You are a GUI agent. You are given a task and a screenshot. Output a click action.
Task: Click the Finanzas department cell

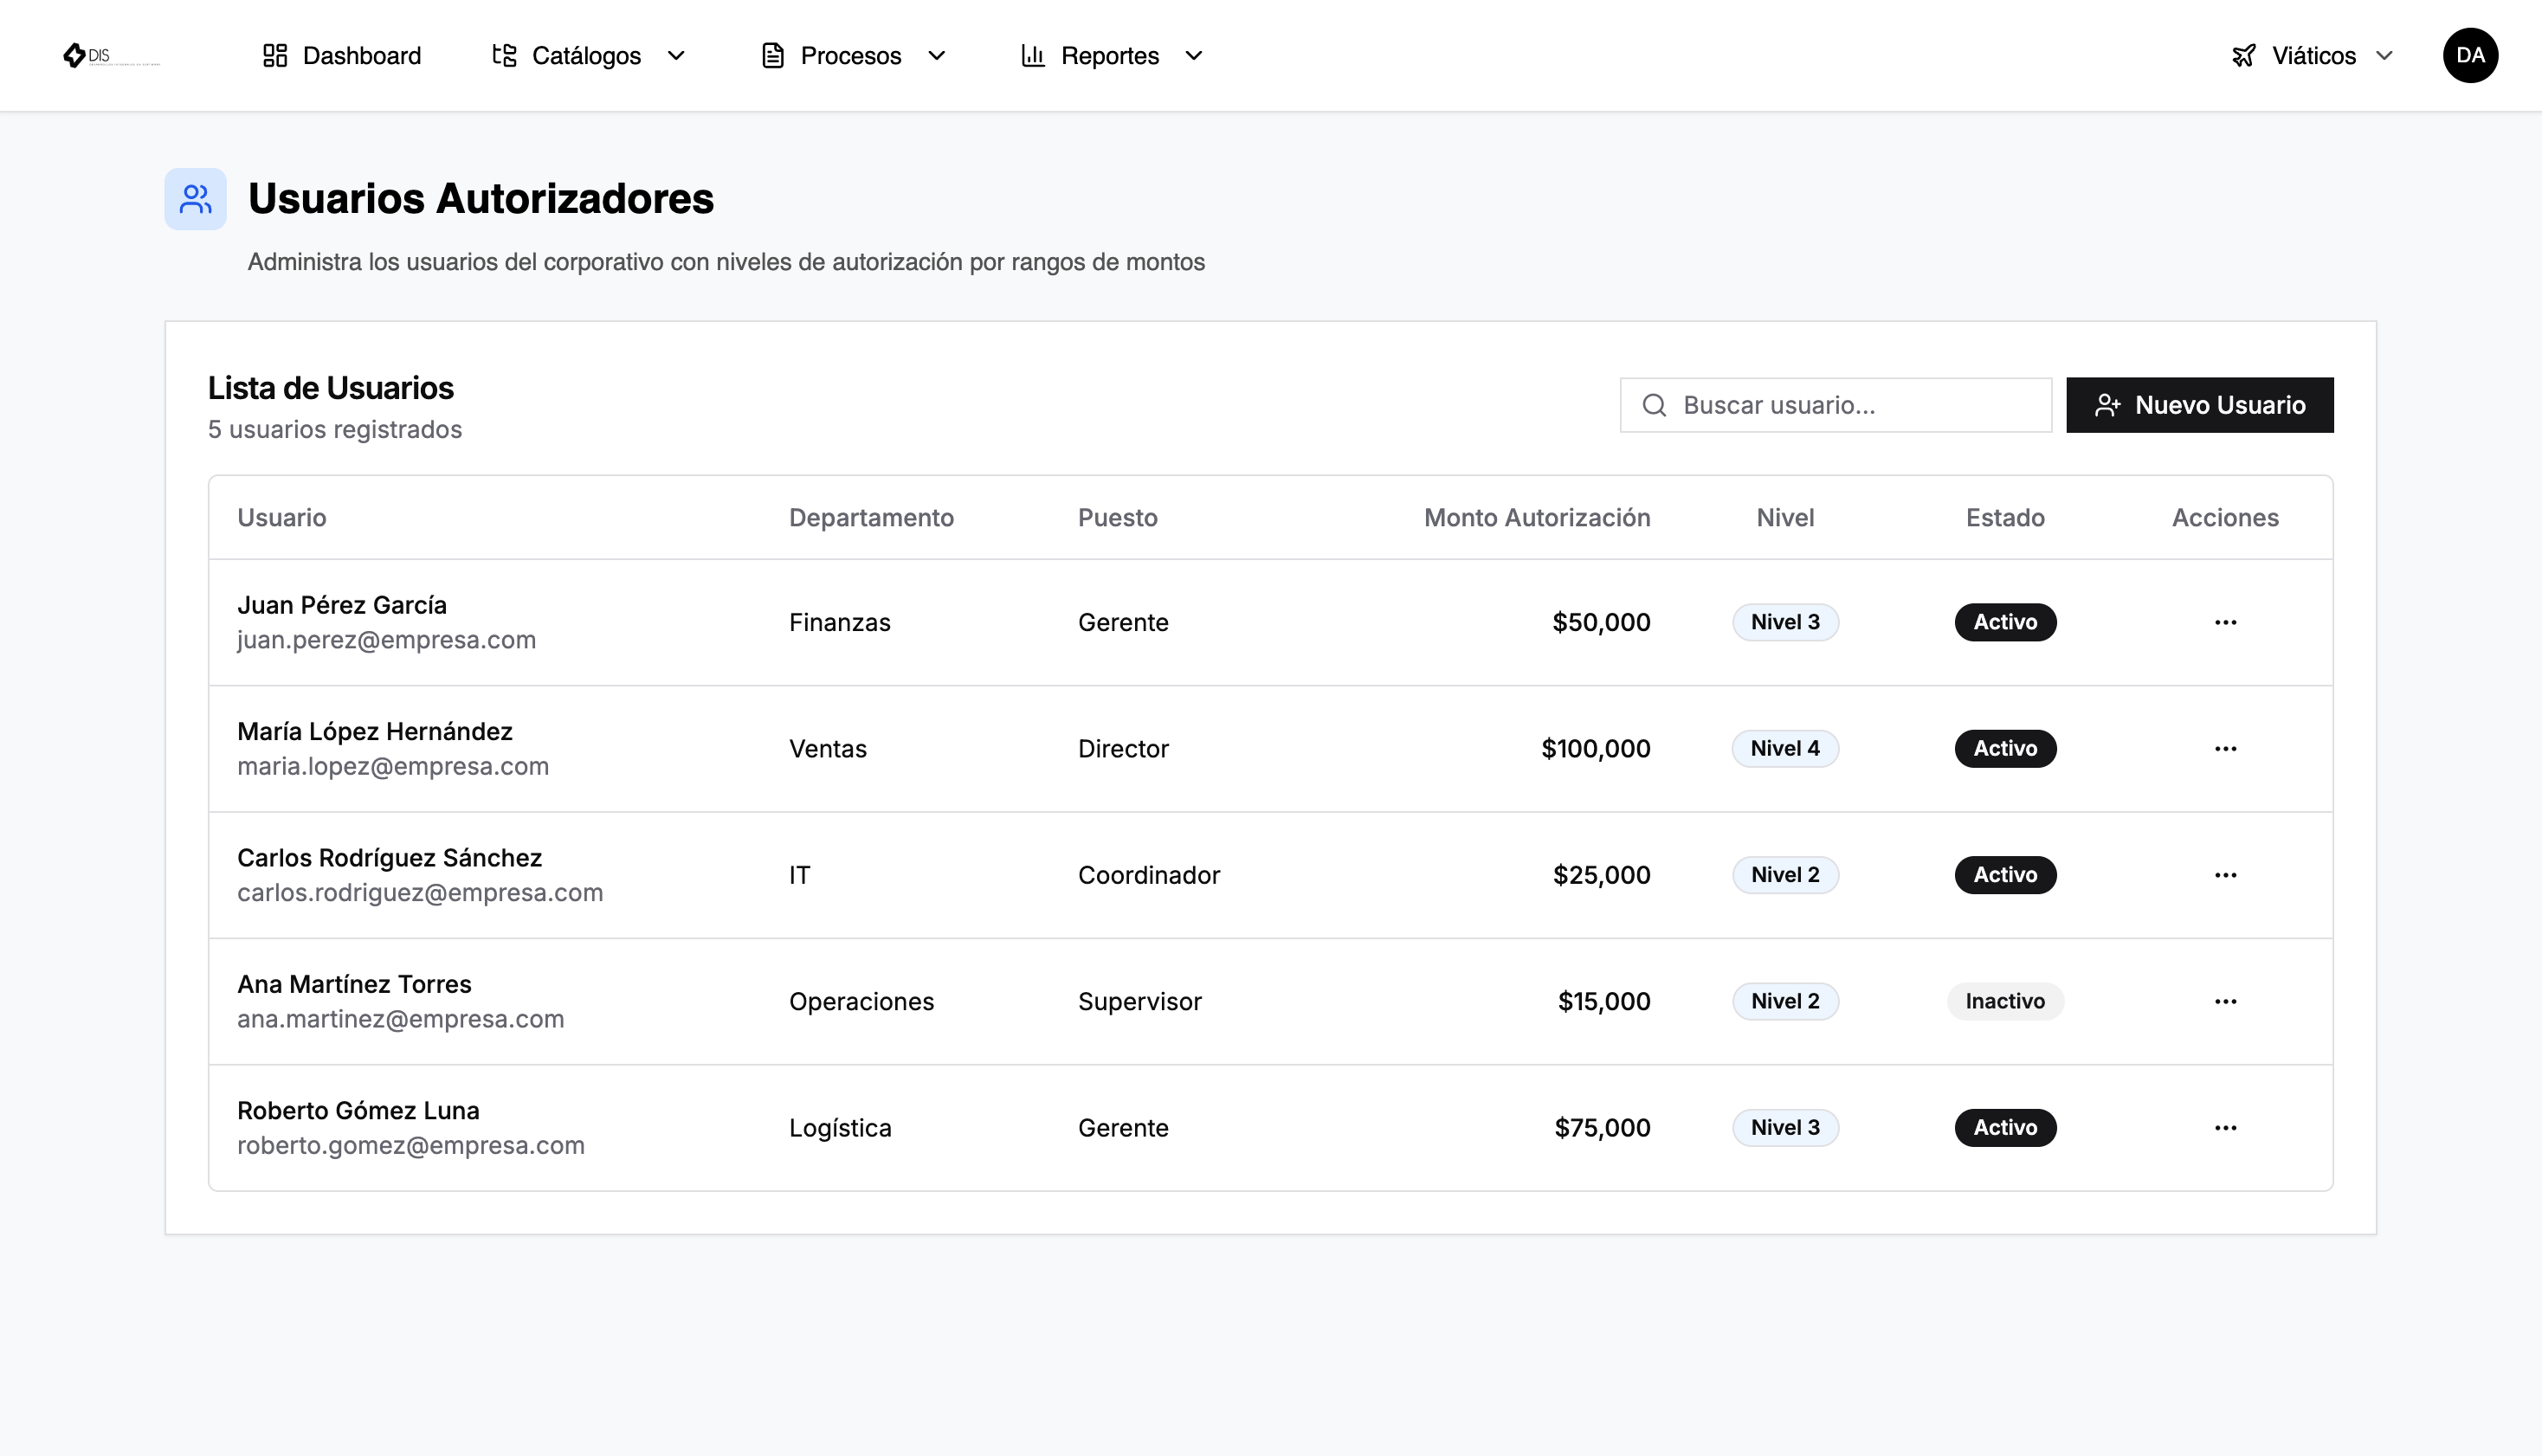(839, 622)
